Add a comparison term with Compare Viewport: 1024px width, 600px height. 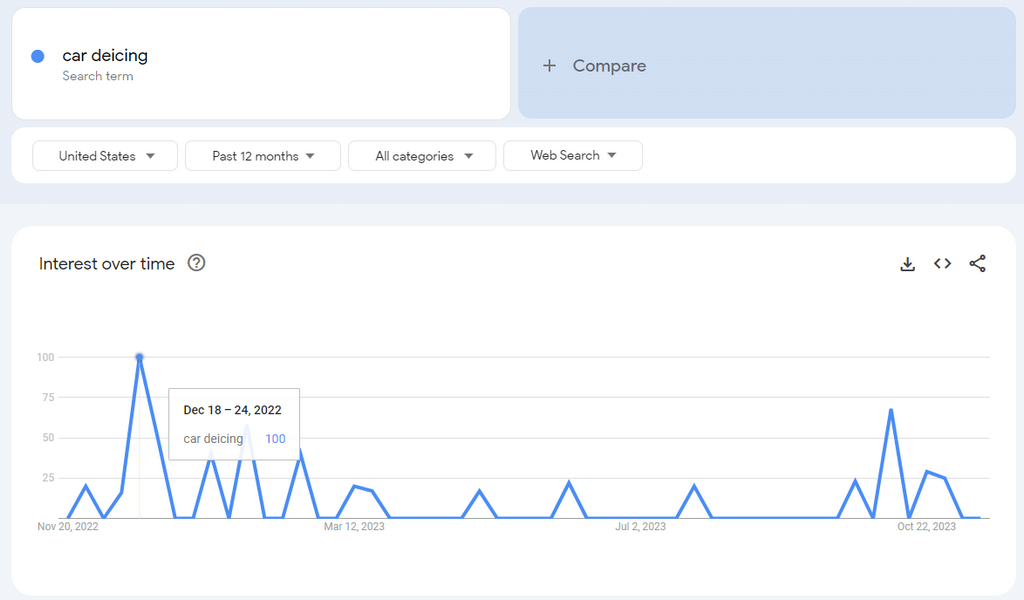coord(767,63)
